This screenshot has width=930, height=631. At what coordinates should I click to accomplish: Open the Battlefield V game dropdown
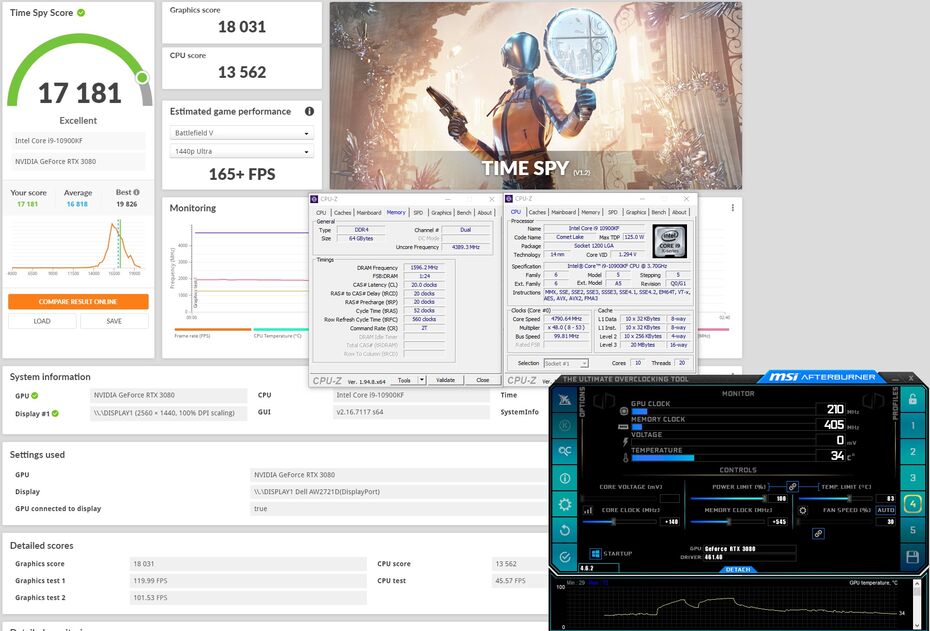(241, 133)
